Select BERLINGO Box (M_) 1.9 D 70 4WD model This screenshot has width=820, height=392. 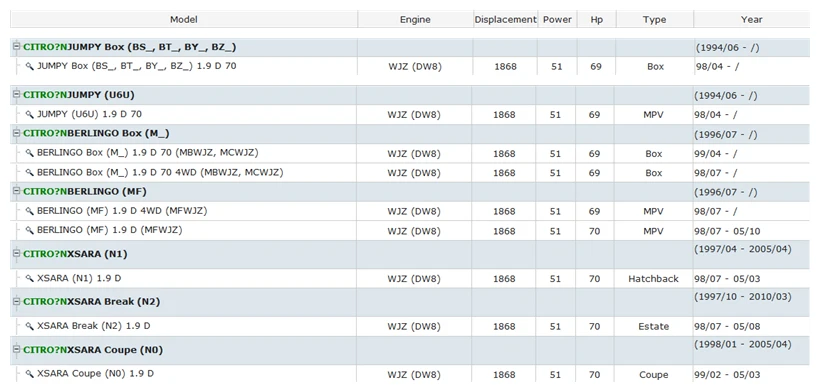[160, 172]
